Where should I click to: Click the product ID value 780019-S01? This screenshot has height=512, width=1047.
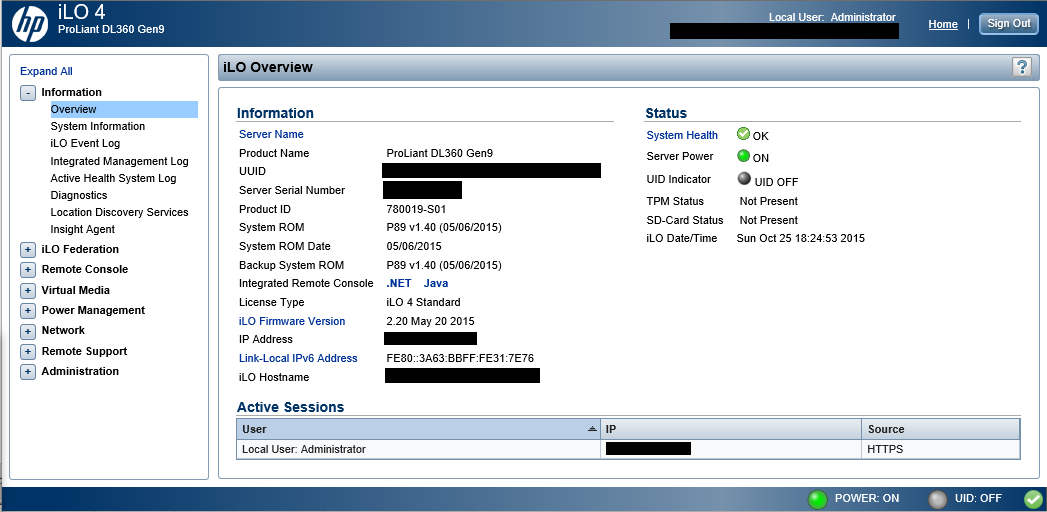click(416, 209)
